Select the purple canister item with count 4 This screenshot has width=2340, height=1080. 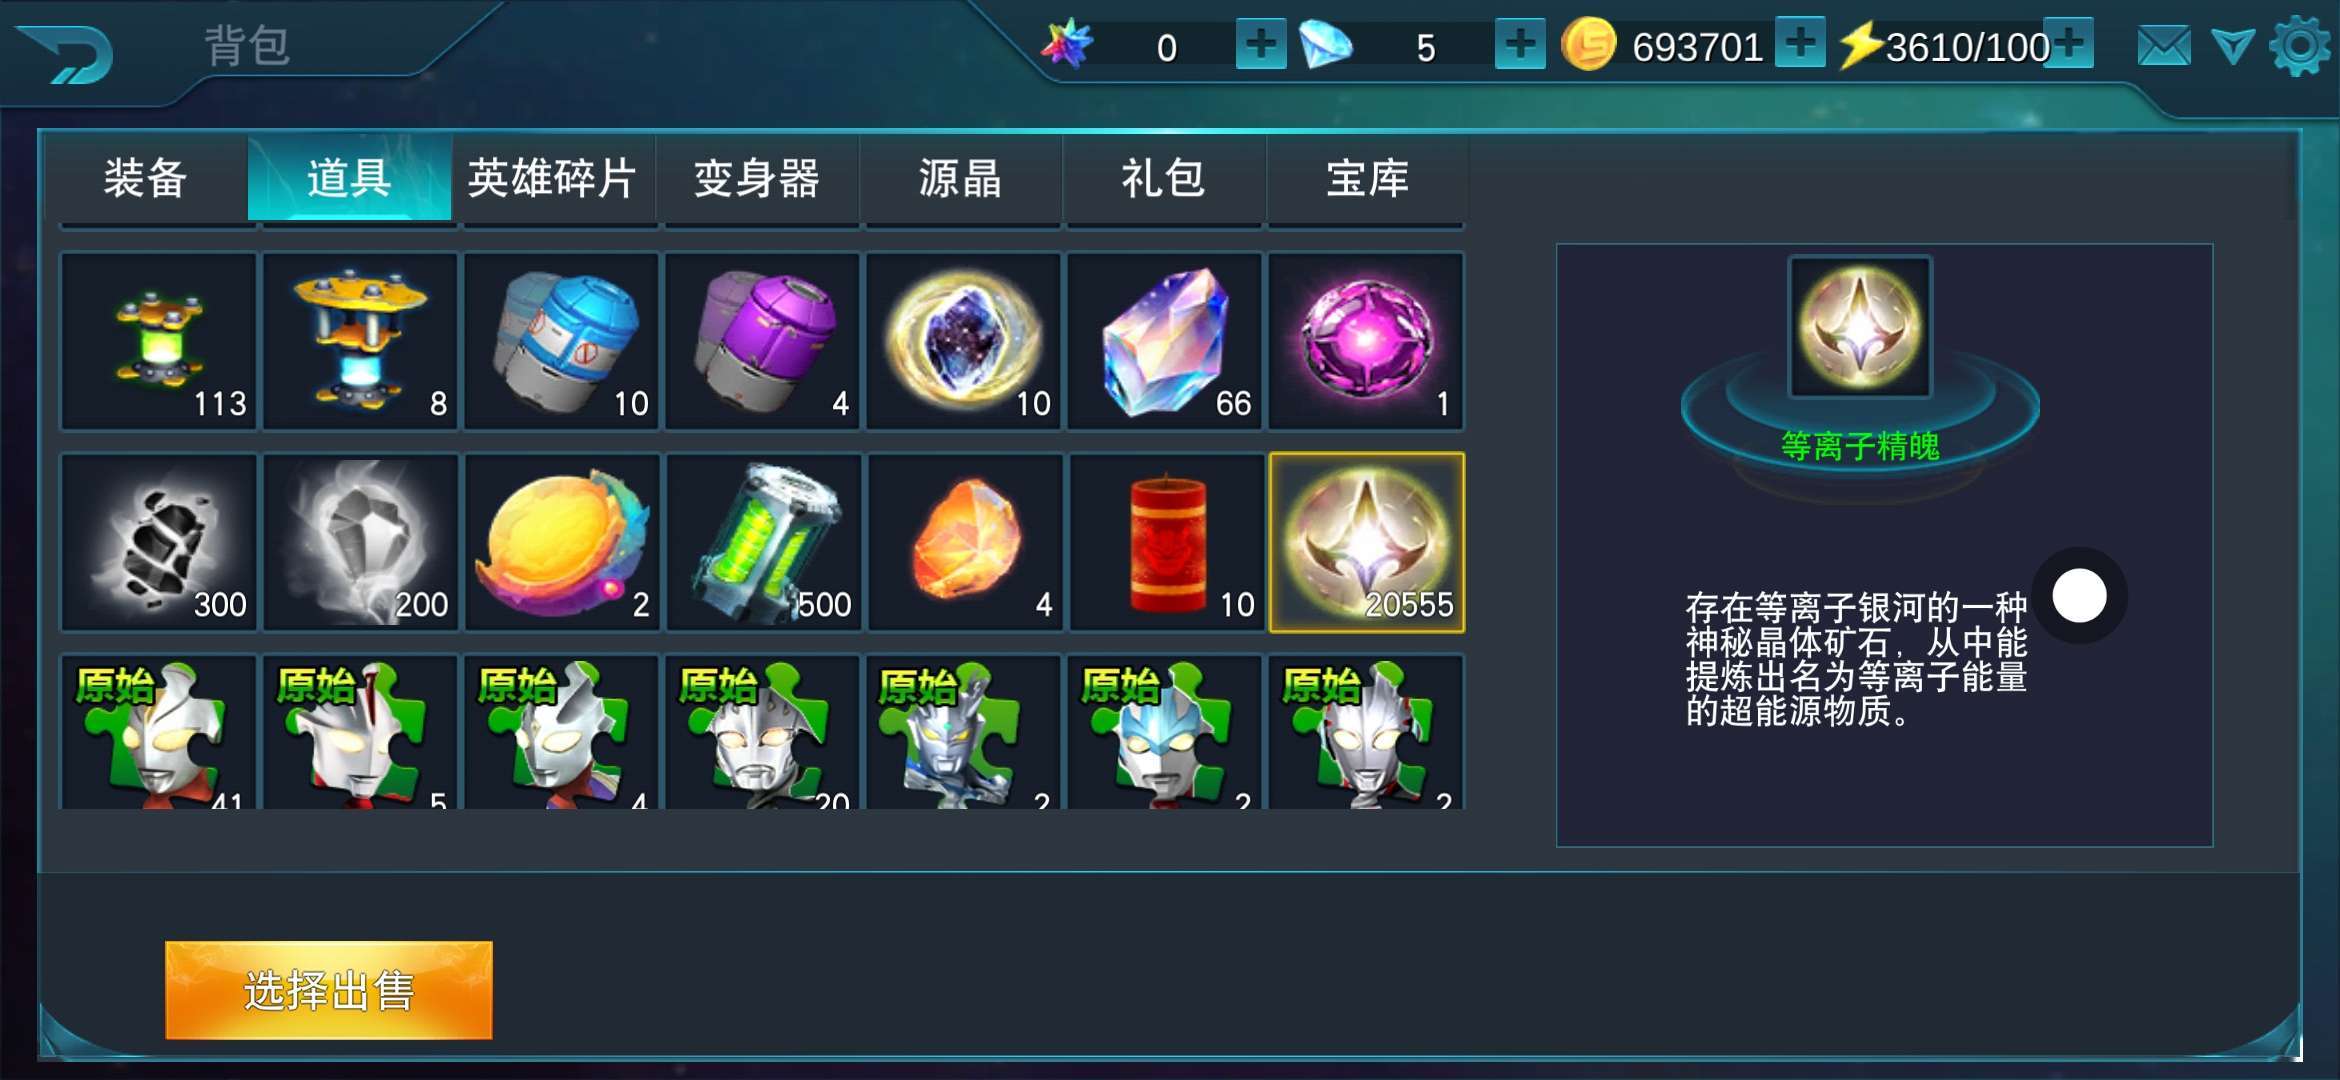[763, 341]
